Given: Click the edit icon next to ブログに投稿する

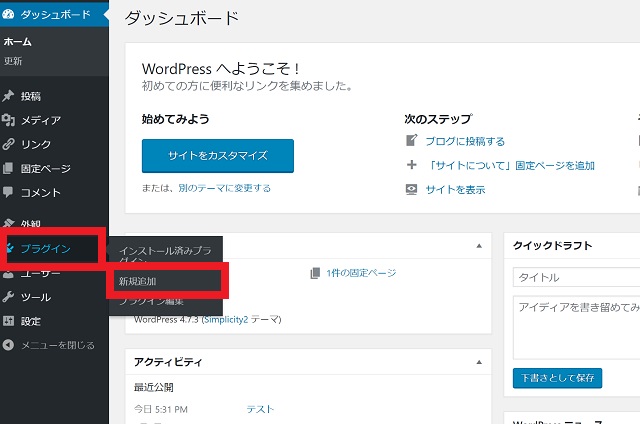Looking at the screenshot, I should click(x=411, y=140).
